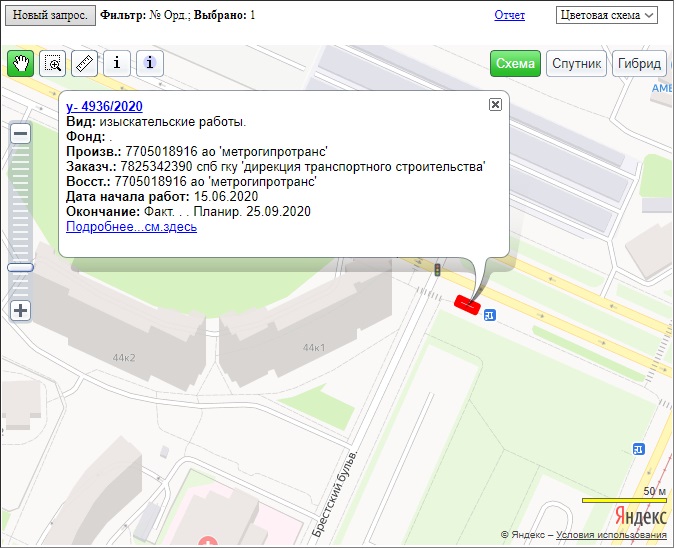Activate the zoom-to-area magnifier tool
676x549 pixels.
53,63
